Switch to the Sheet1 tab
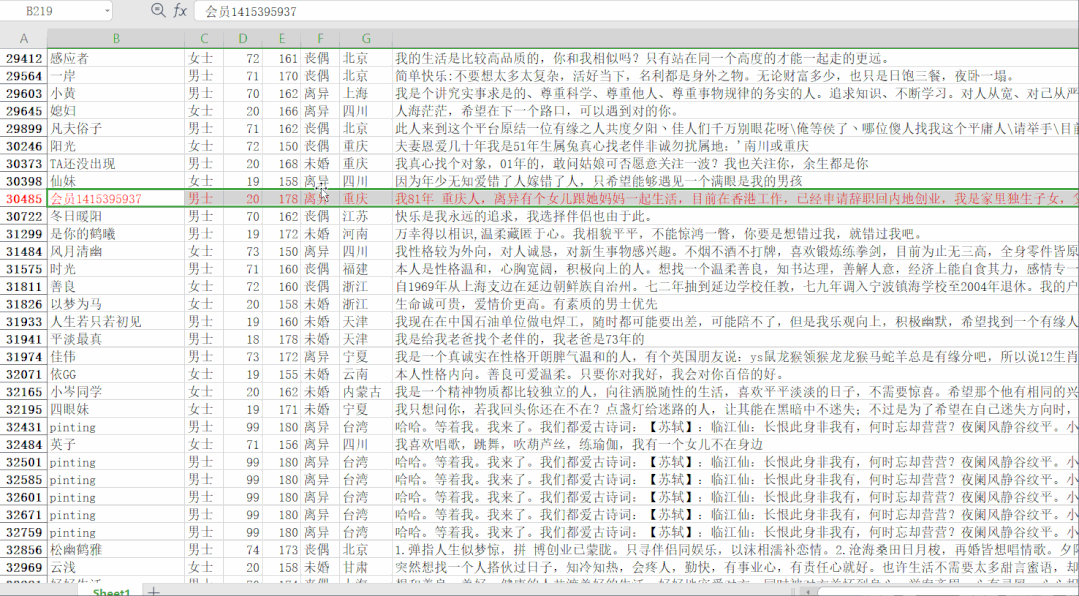Viewport: 1079px width, 596px height. click(111, 591)
